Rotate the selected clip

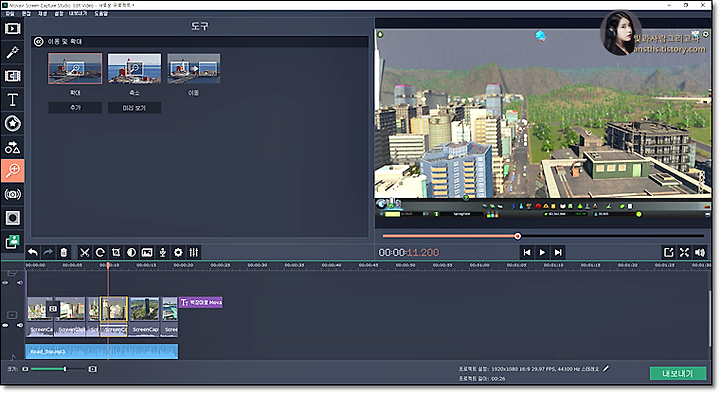[100, 252]
